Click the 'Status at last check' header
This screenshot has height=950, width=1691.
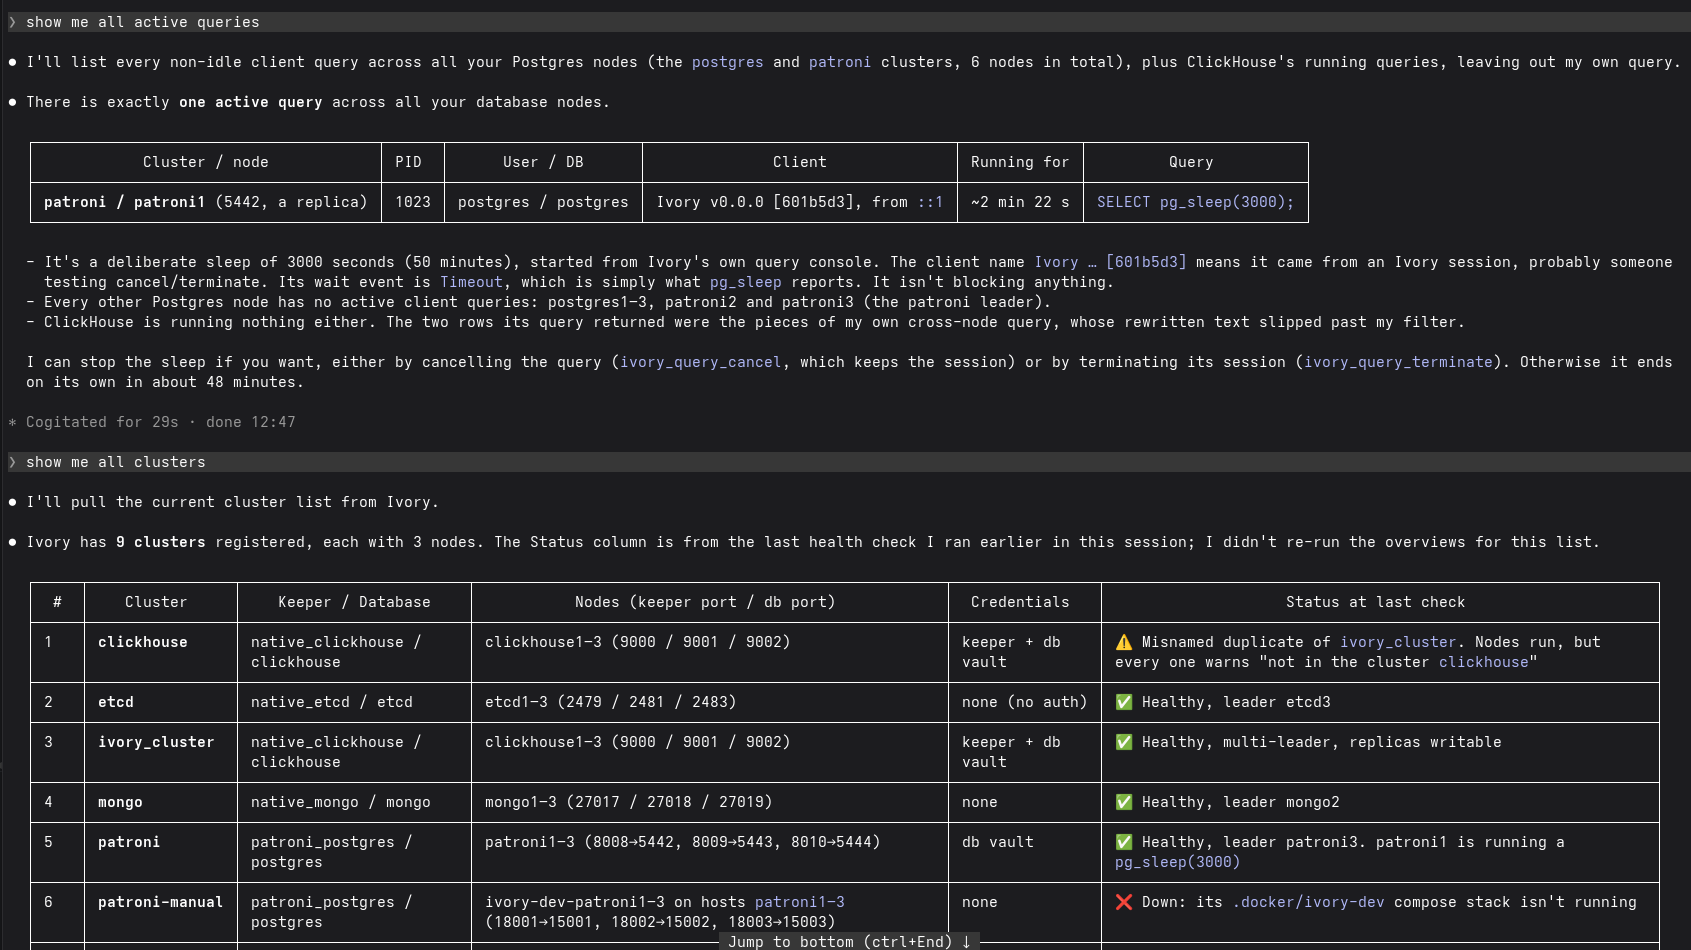1376,602
